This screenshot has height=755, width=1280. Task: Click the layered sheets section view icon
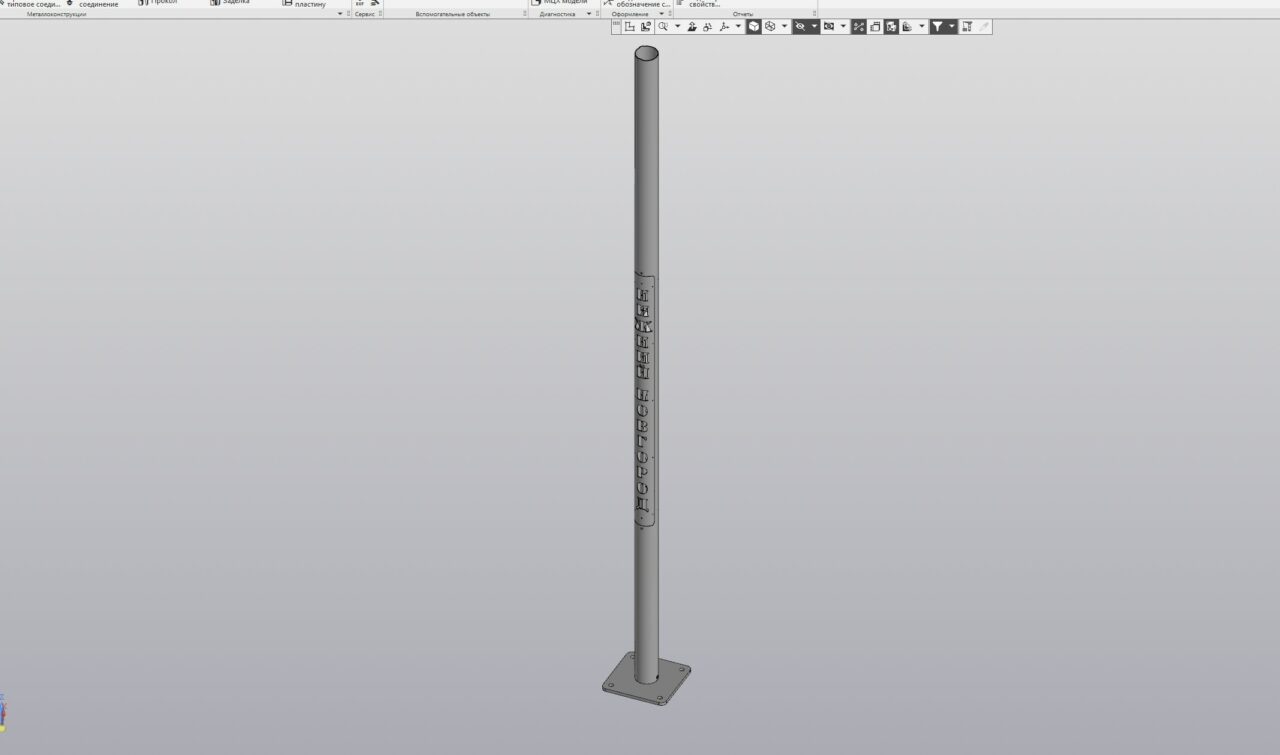point(875,27)
